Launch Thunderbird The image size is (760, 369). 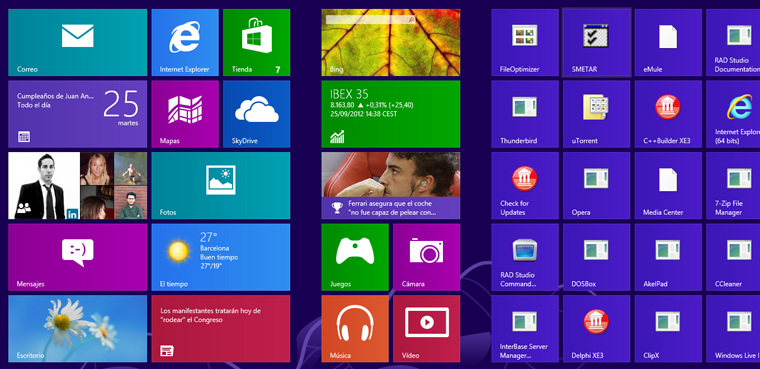tap(525, 114)
